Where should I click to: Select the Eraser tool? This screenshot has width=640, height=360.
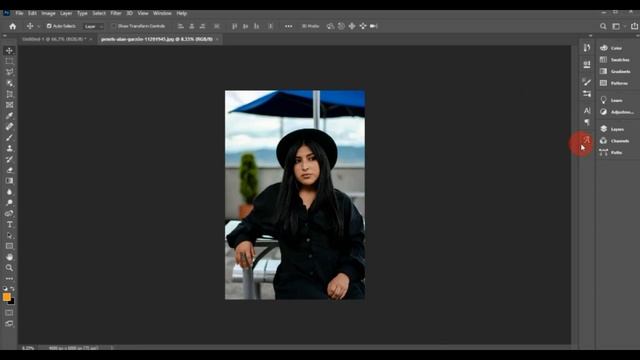(9, 170)
